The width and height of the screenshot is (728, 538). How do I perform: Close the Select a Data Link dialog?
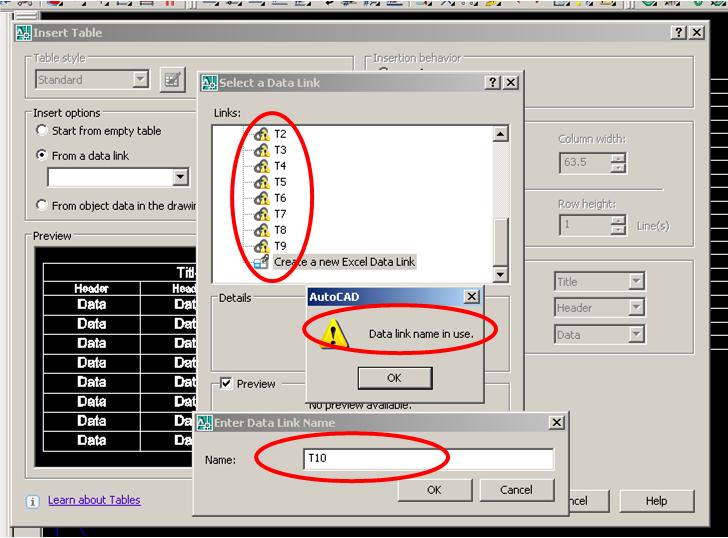(511, 83)
